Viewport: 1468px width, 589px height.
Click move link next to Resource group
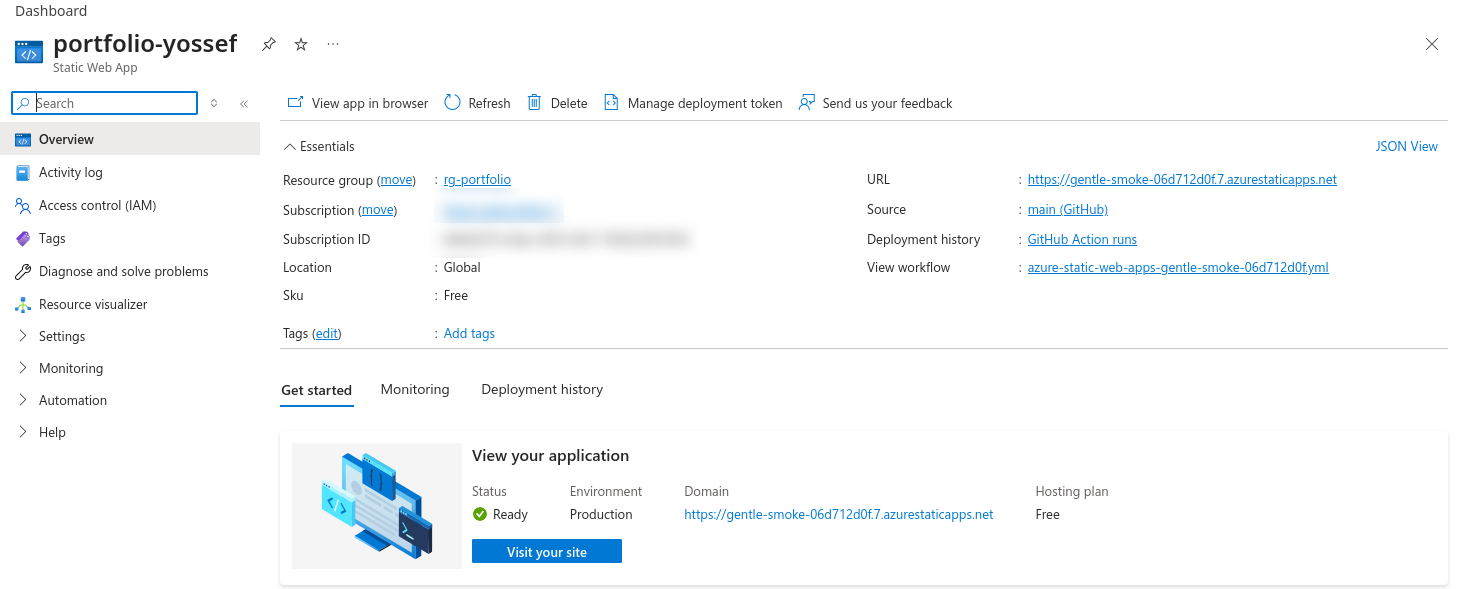point(396,180)
